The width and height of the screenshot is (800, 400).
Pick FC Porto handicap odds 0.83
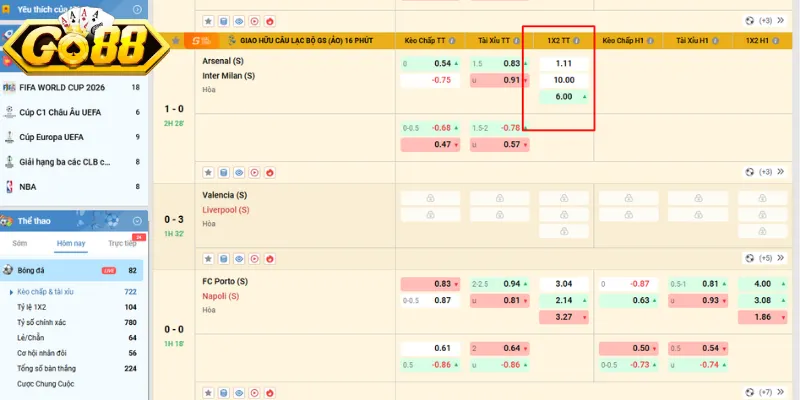(x=430, y=283)
